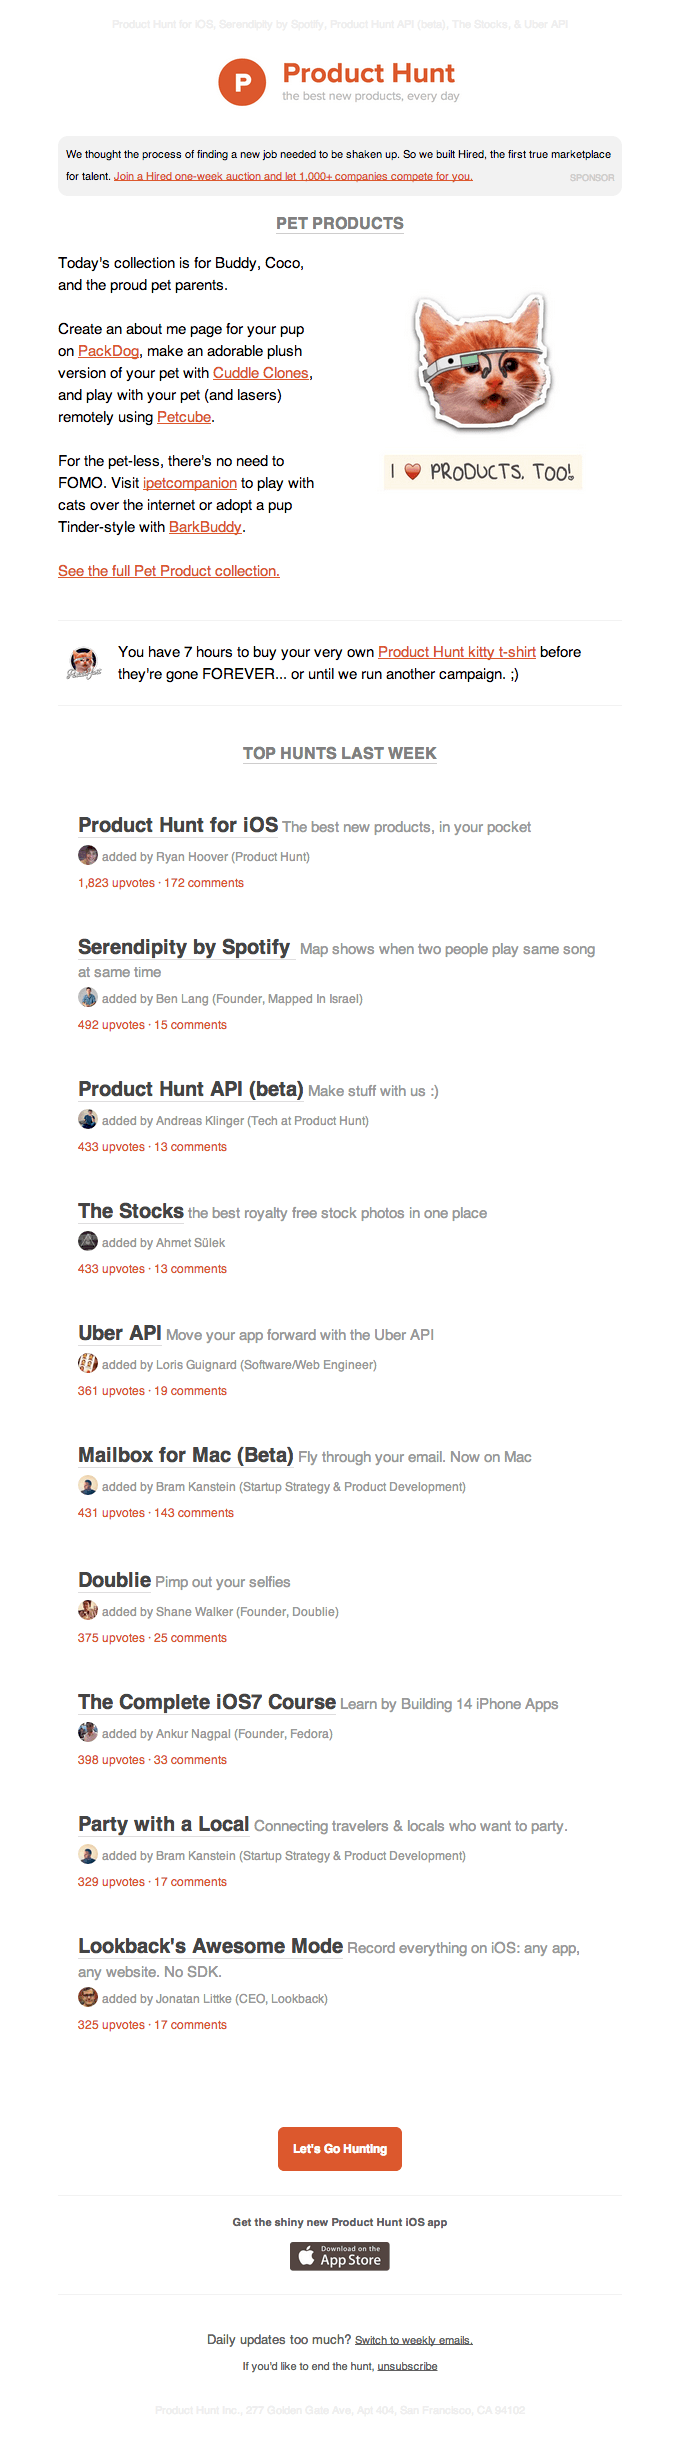
Task: Follow the Cuddle Clones link
Action: (260, 373)
